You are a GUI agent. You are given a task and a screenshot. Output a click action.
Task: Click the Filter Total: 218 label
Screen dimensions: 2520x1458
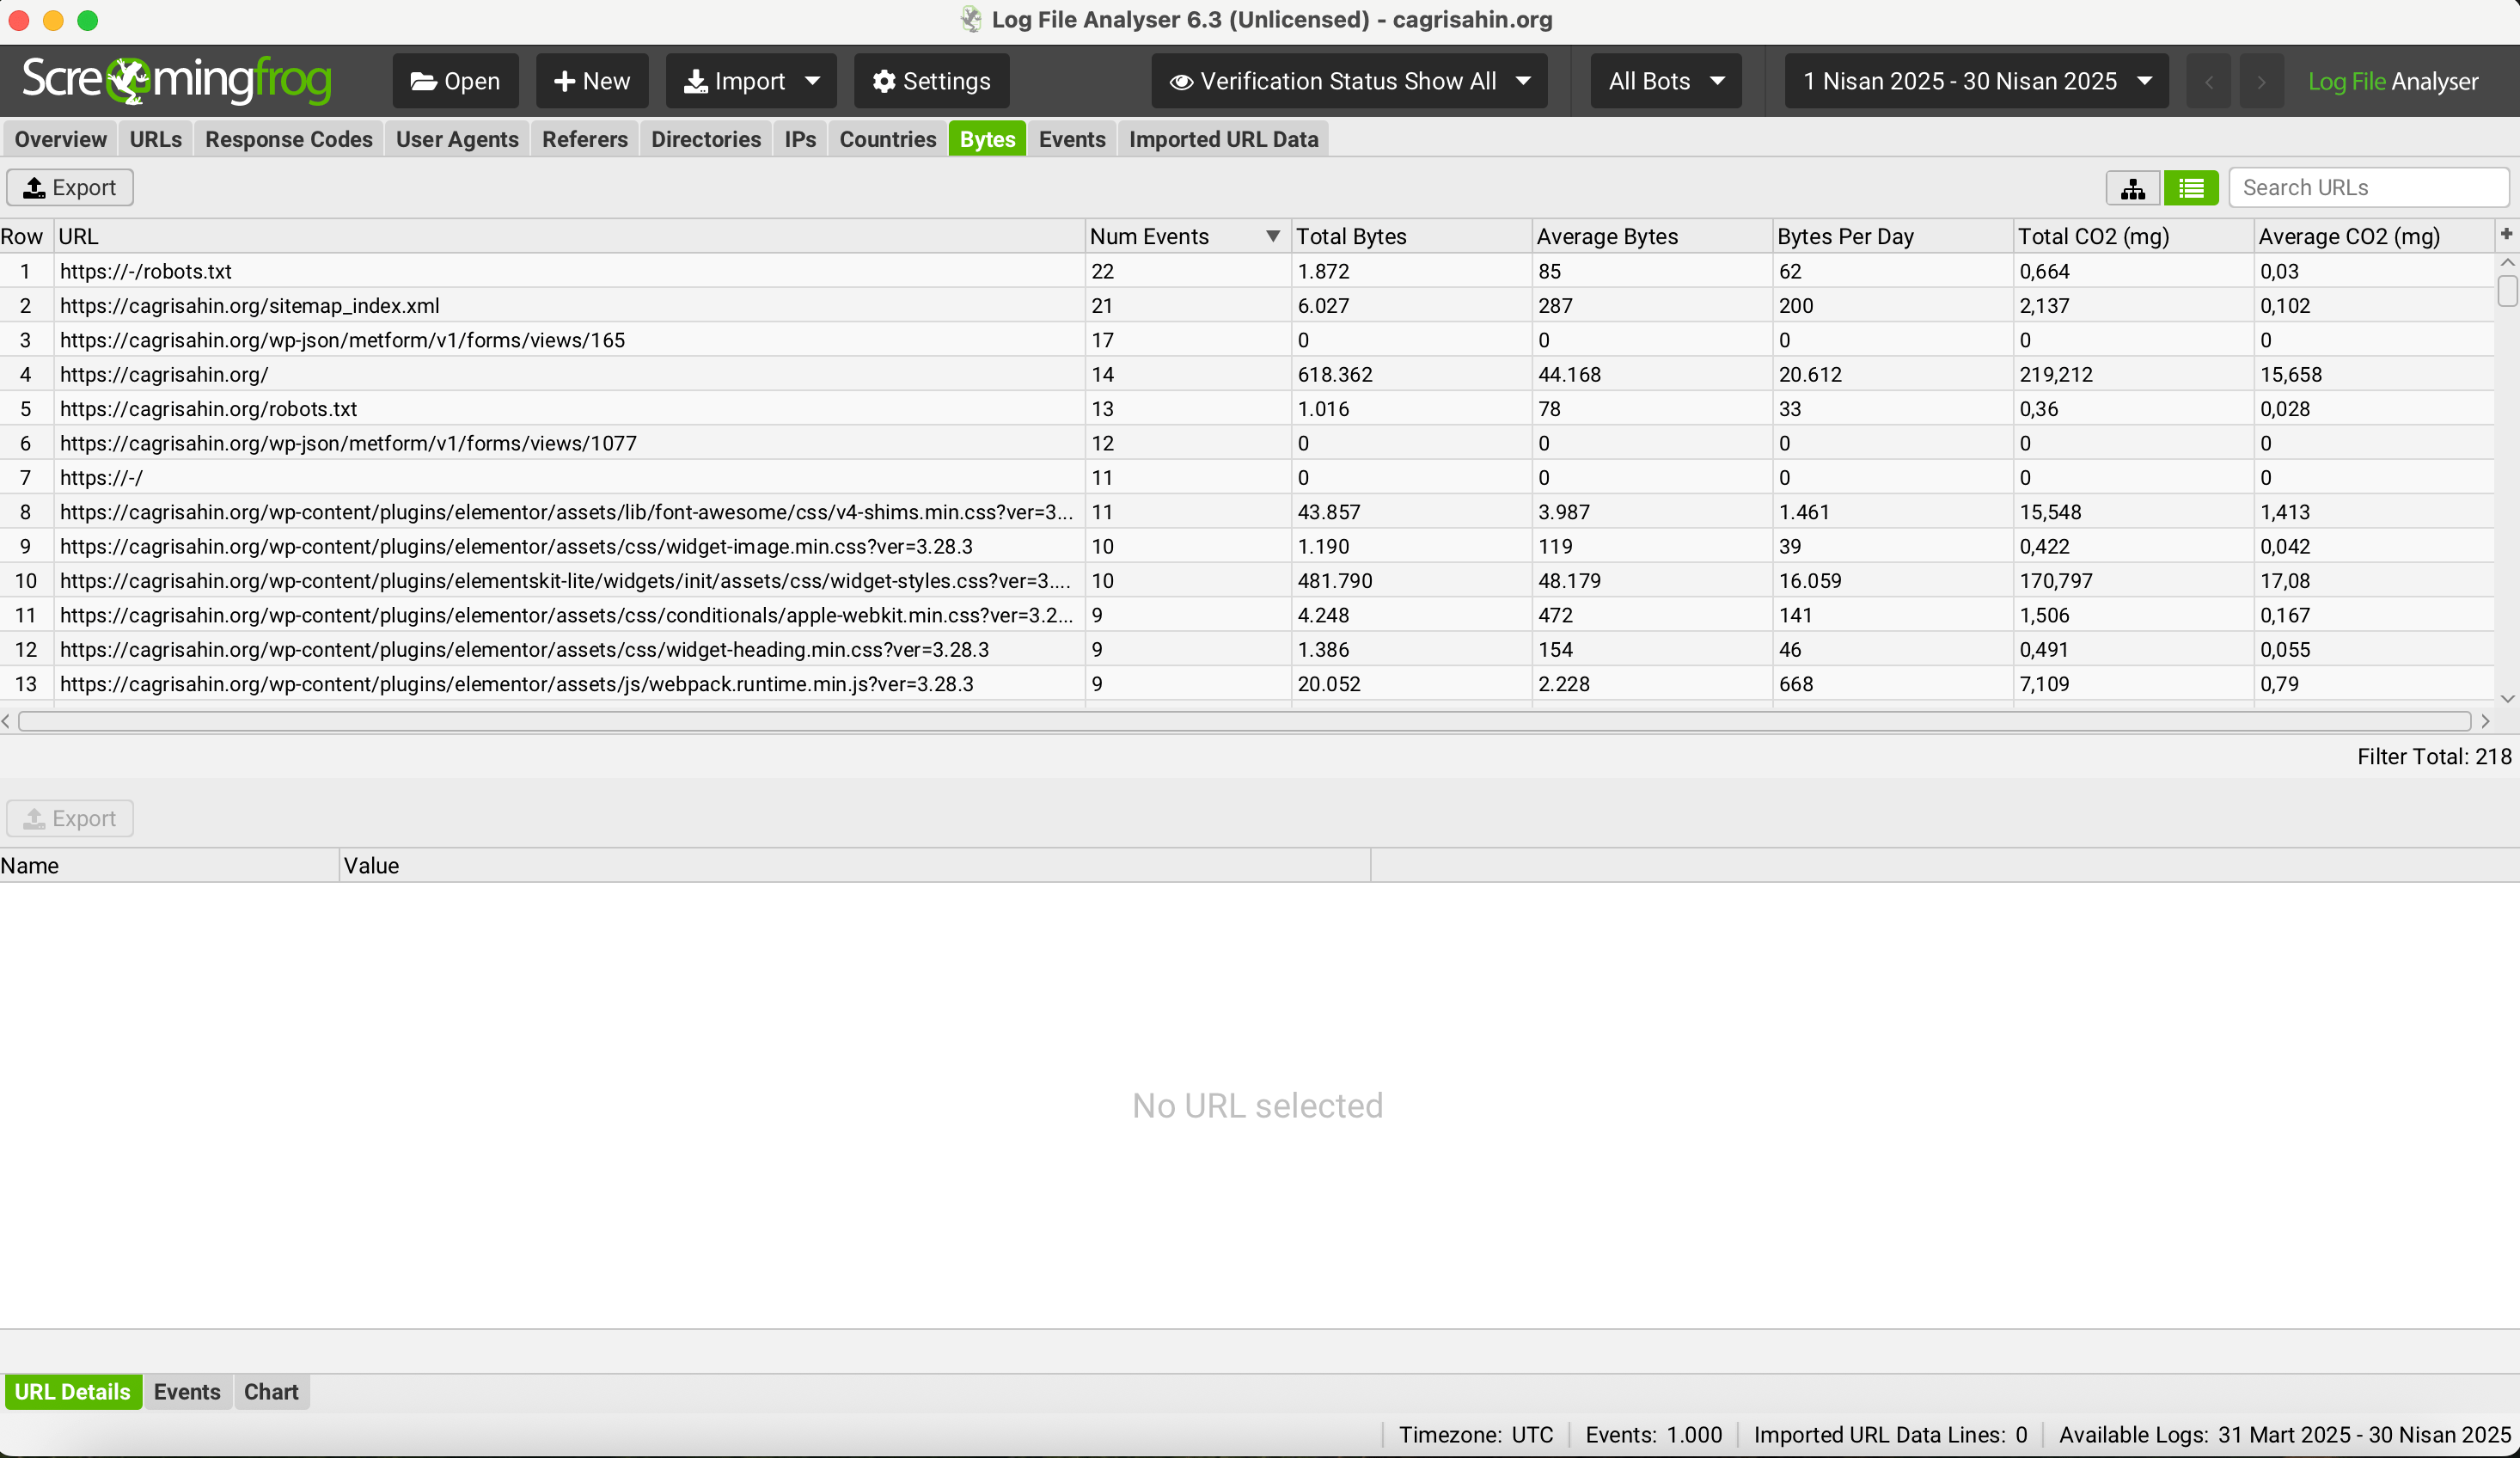[2433, 756]
